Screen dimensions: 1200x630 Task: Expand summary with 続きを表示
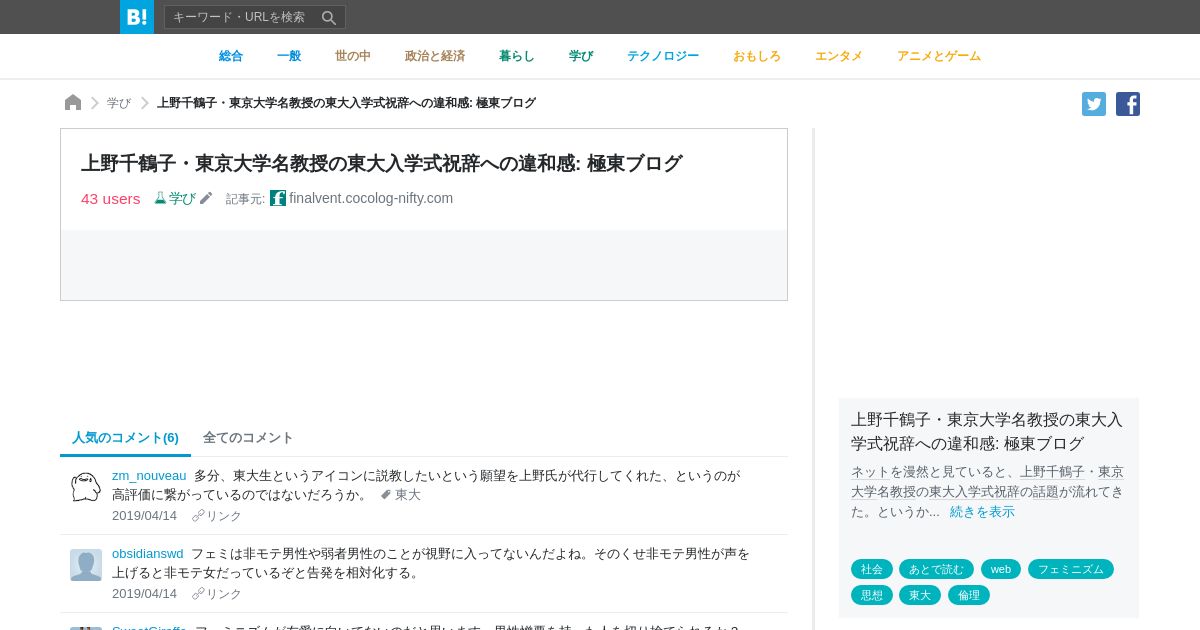tap(982, 512)
